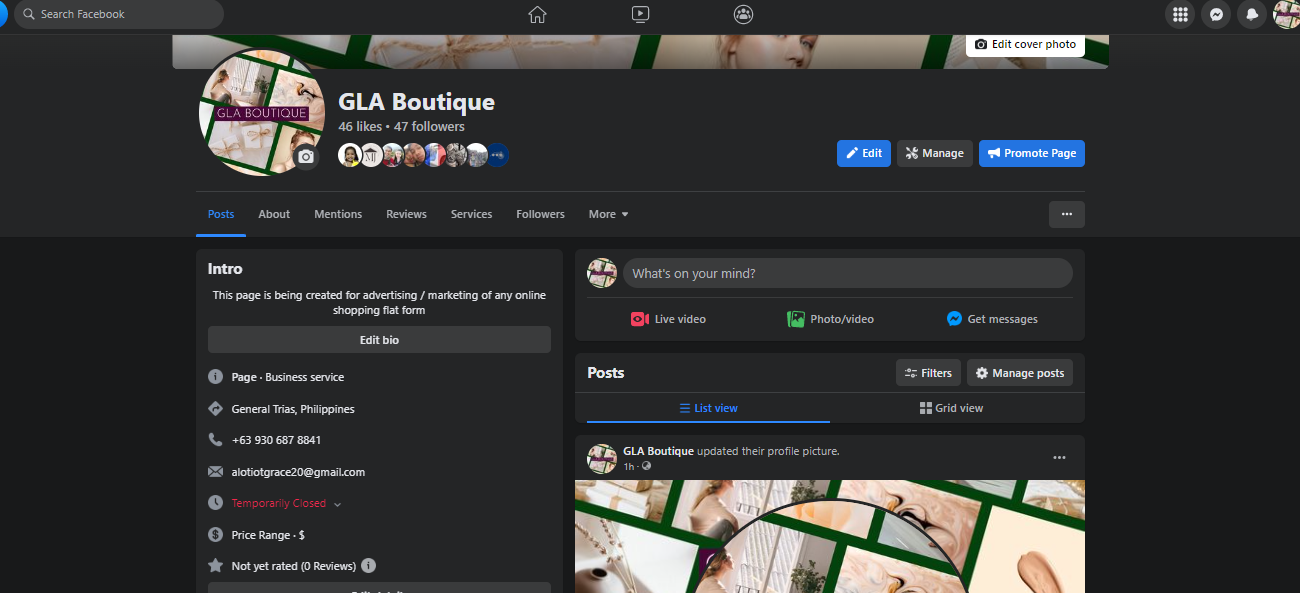
Task: Click the Live video option
Action: click(x=668, y=319)
